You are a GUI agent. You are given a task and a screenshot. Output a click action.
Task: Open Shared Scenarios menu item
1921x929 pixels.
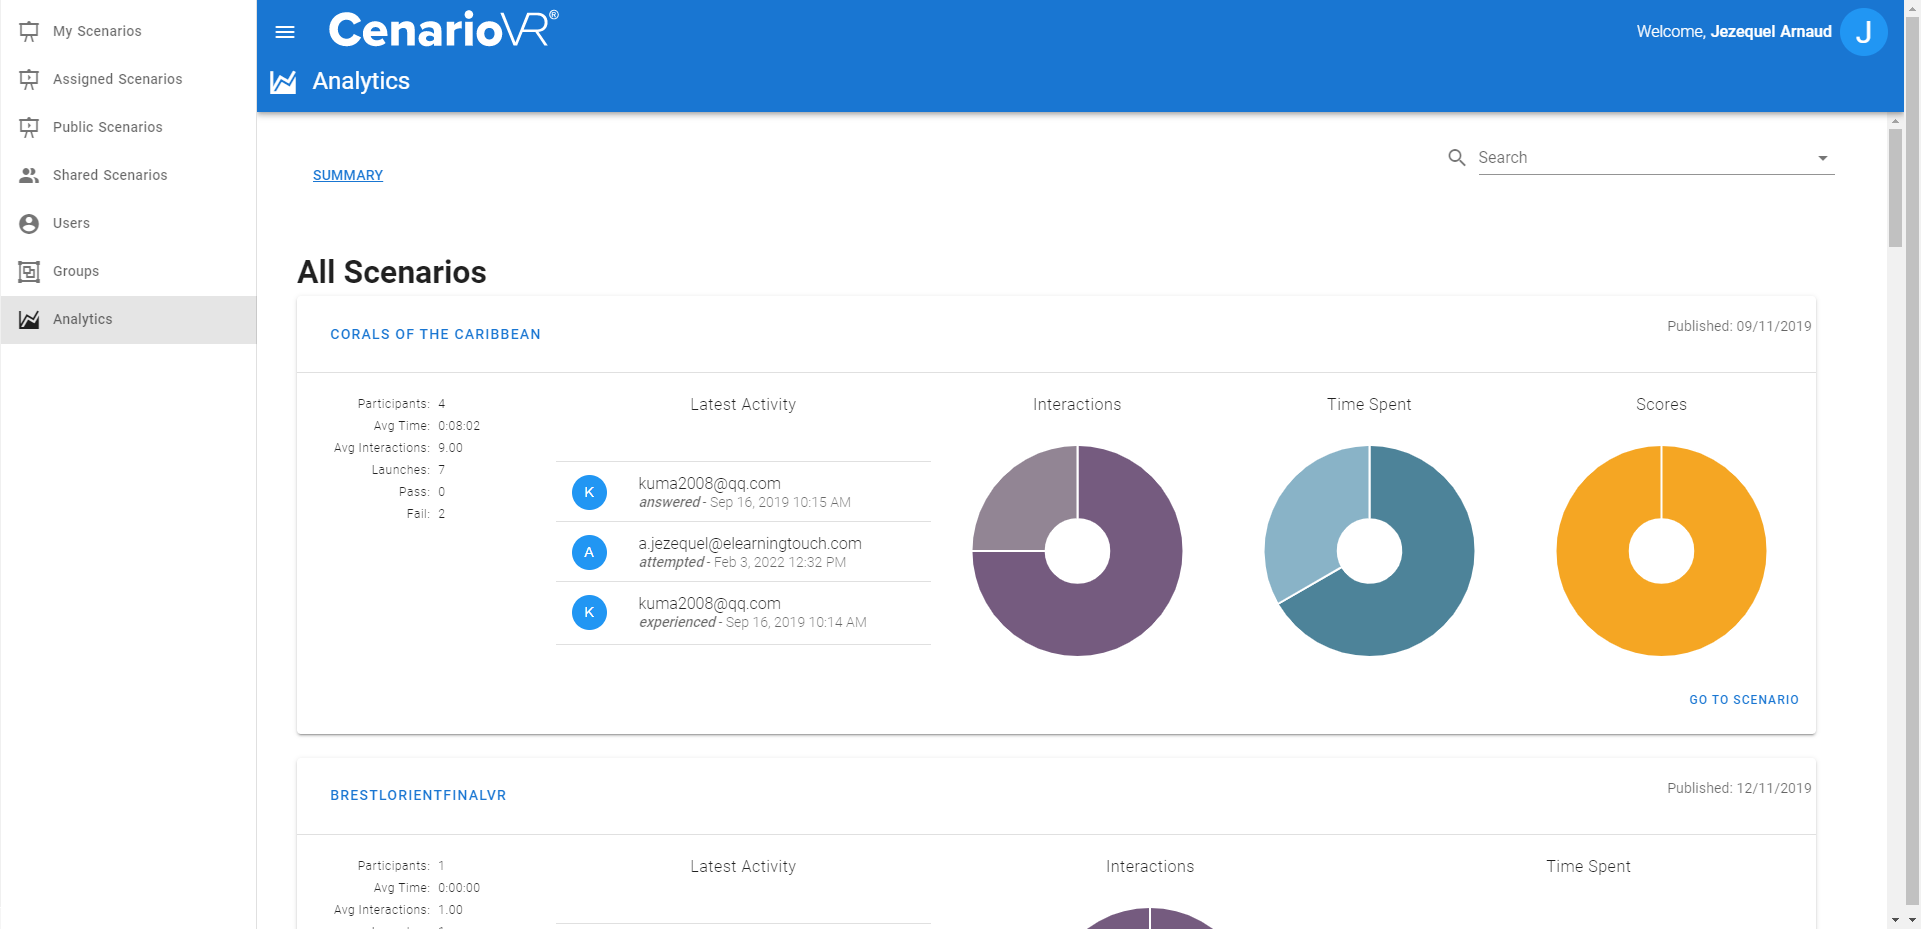point(128,175)
